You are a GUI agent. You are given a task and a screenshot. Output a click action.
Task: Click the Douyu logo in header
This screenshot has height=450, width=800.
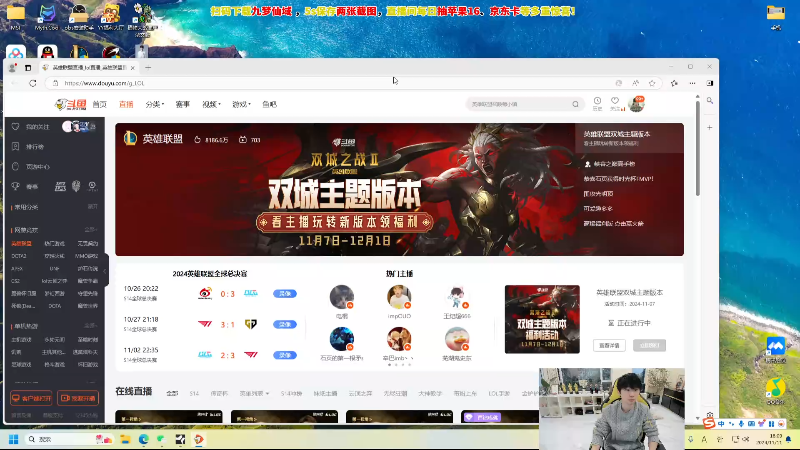[70, 104]
